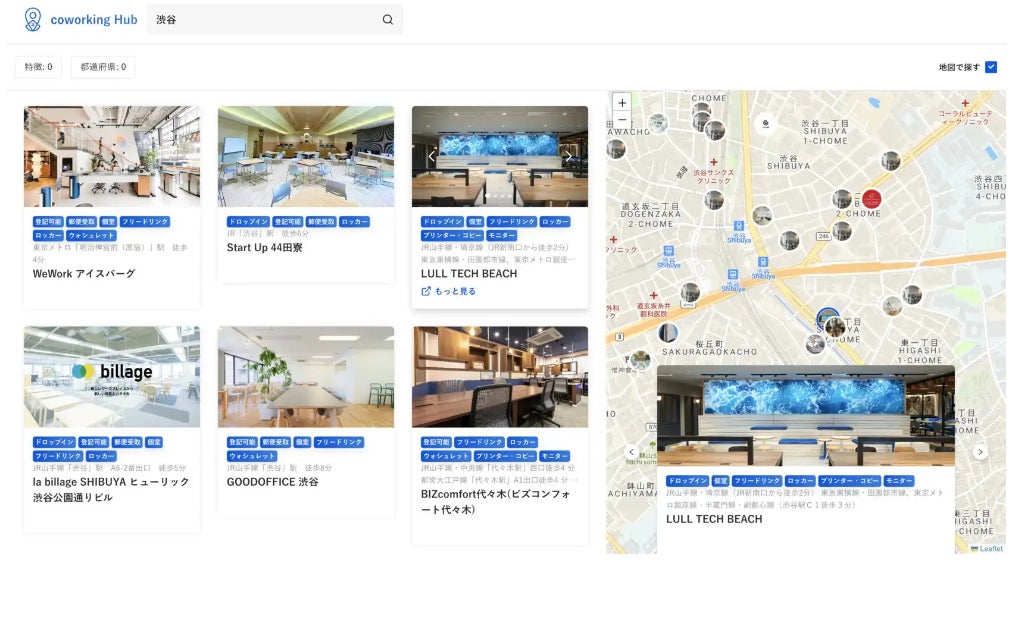Click the blue building marker above Sakuragaokacho label
This screenshot has height=628, width=1010.
click(x=669, y=333)
